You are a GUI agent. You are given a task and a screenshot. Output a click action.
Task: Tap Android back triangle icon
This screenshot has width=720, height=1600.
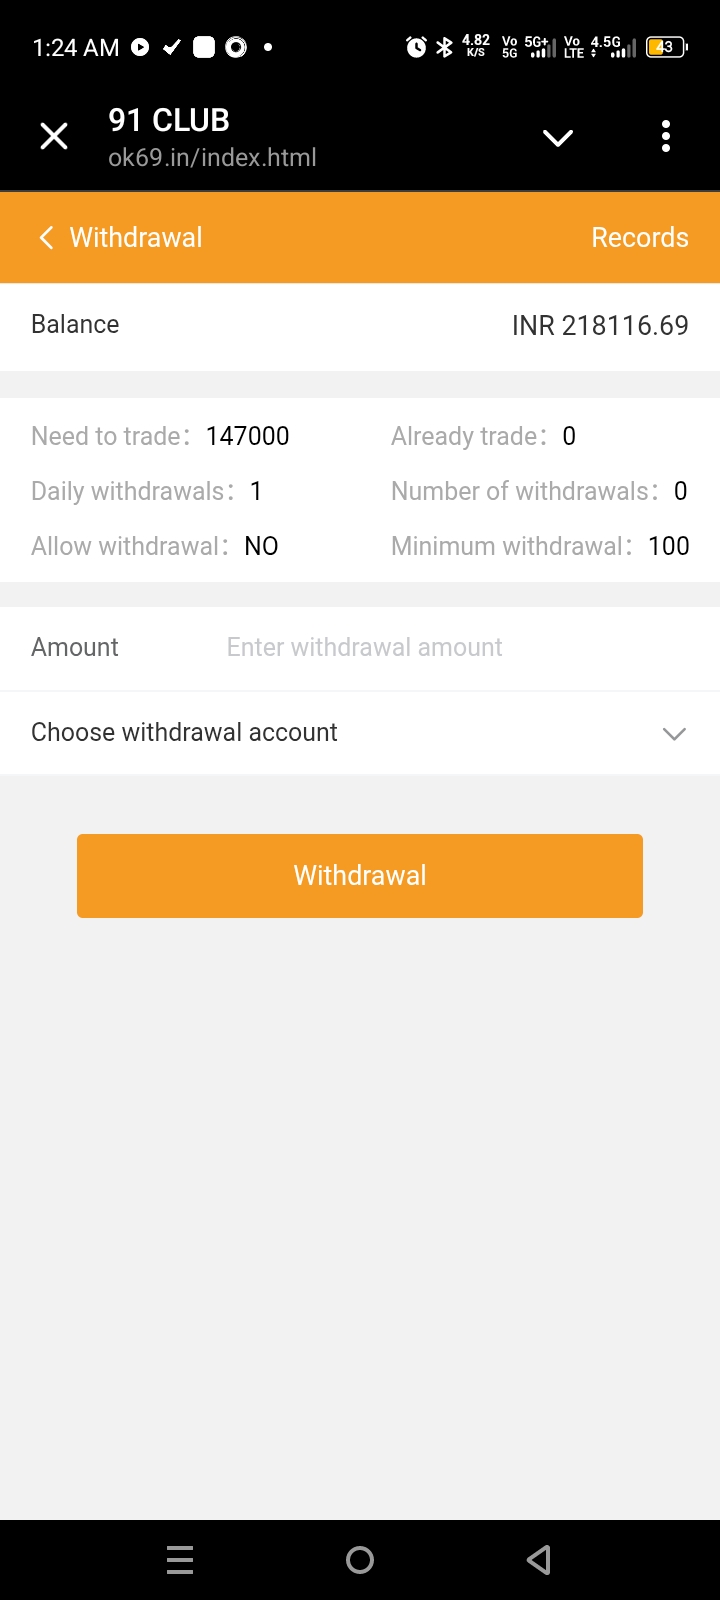(539, 1560)
